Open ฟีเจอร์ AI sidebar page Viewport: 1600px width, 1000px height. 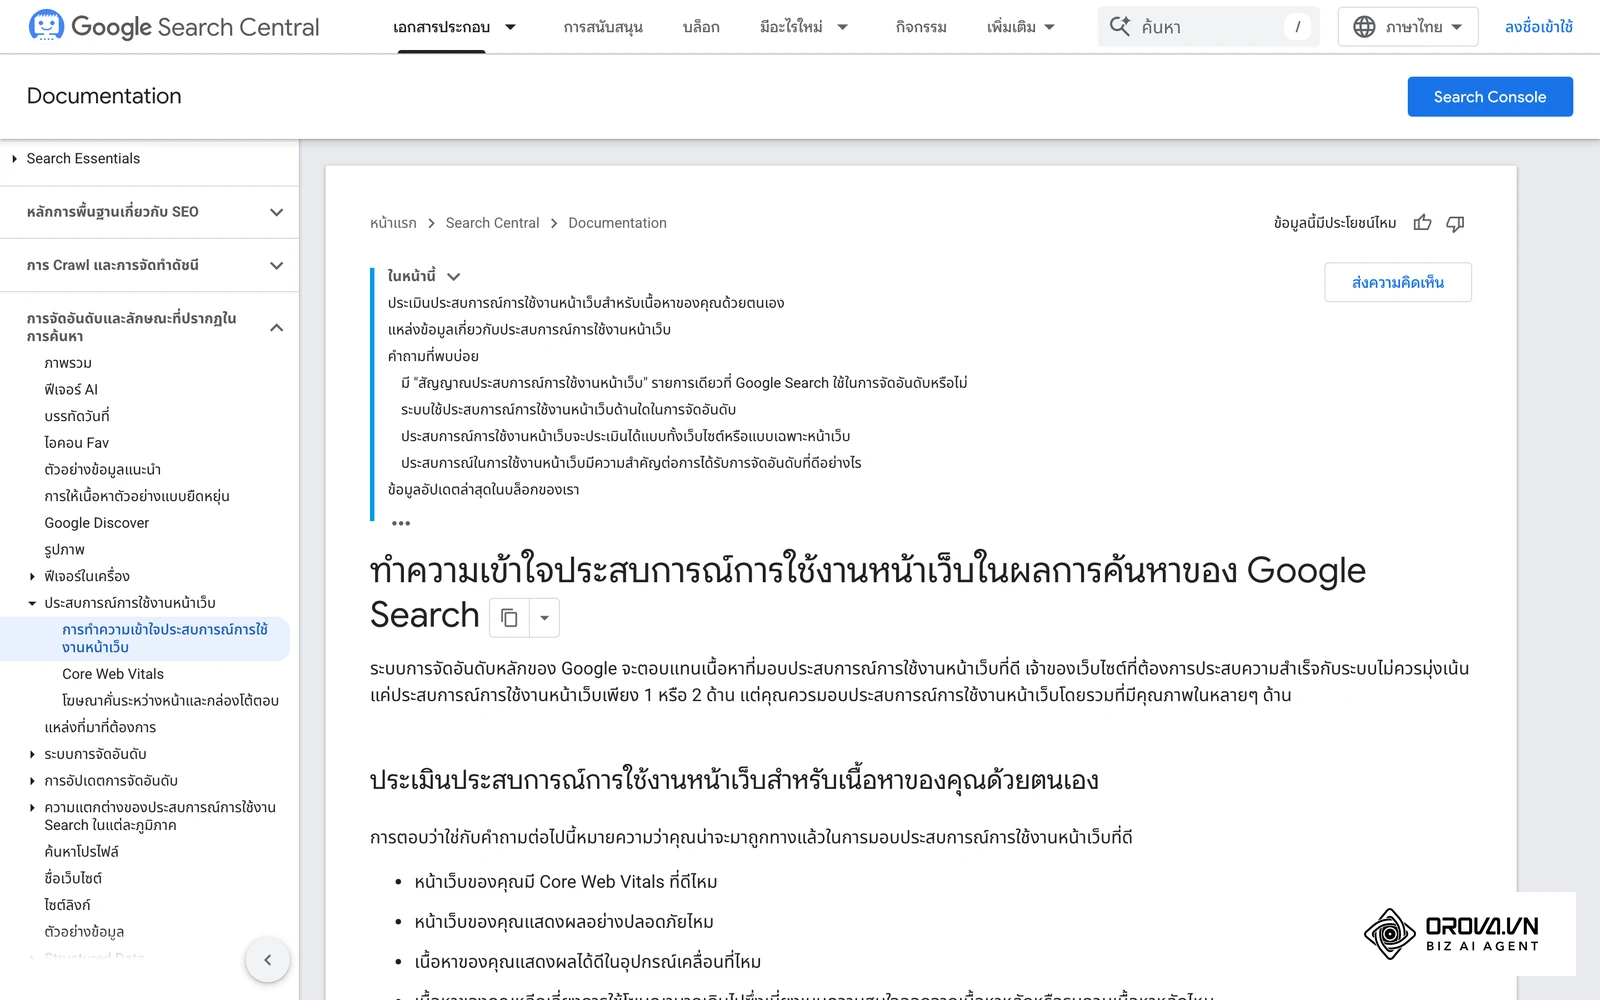(x=71, y=390)
